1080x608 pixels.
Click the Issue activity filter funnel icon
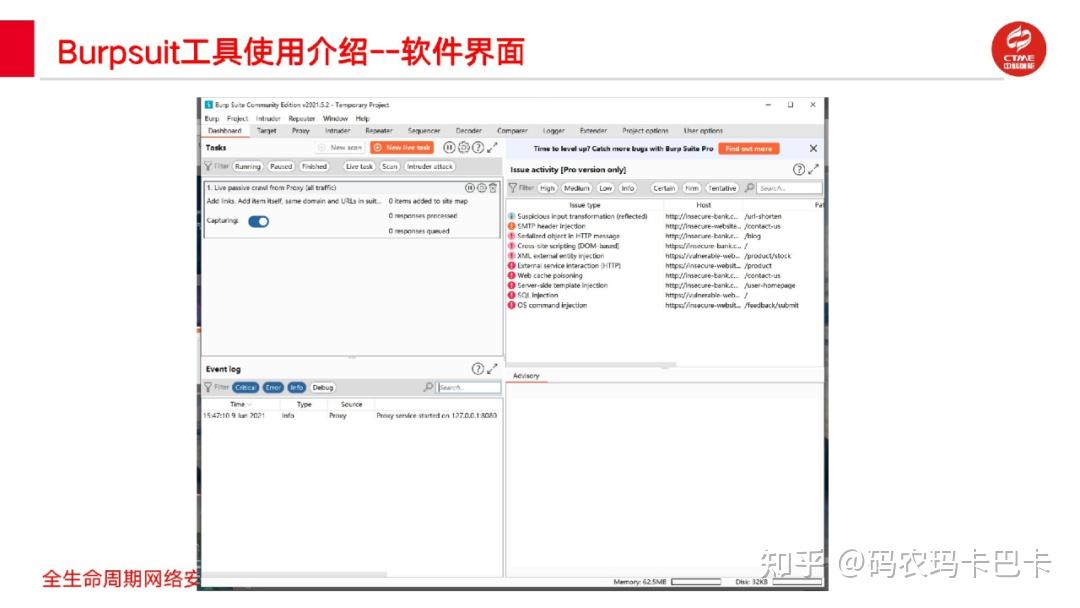pos(512,187)
